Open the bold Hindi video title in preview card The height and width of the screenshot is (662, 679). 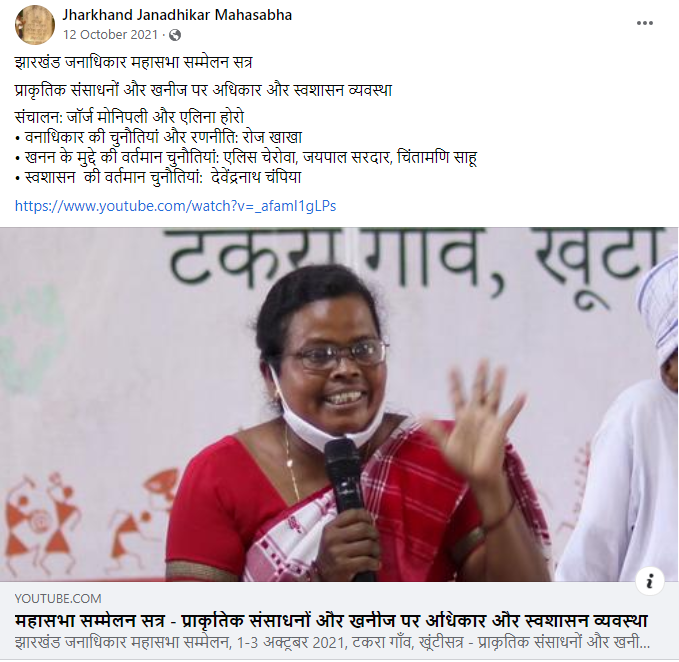(x=331, y=620)
